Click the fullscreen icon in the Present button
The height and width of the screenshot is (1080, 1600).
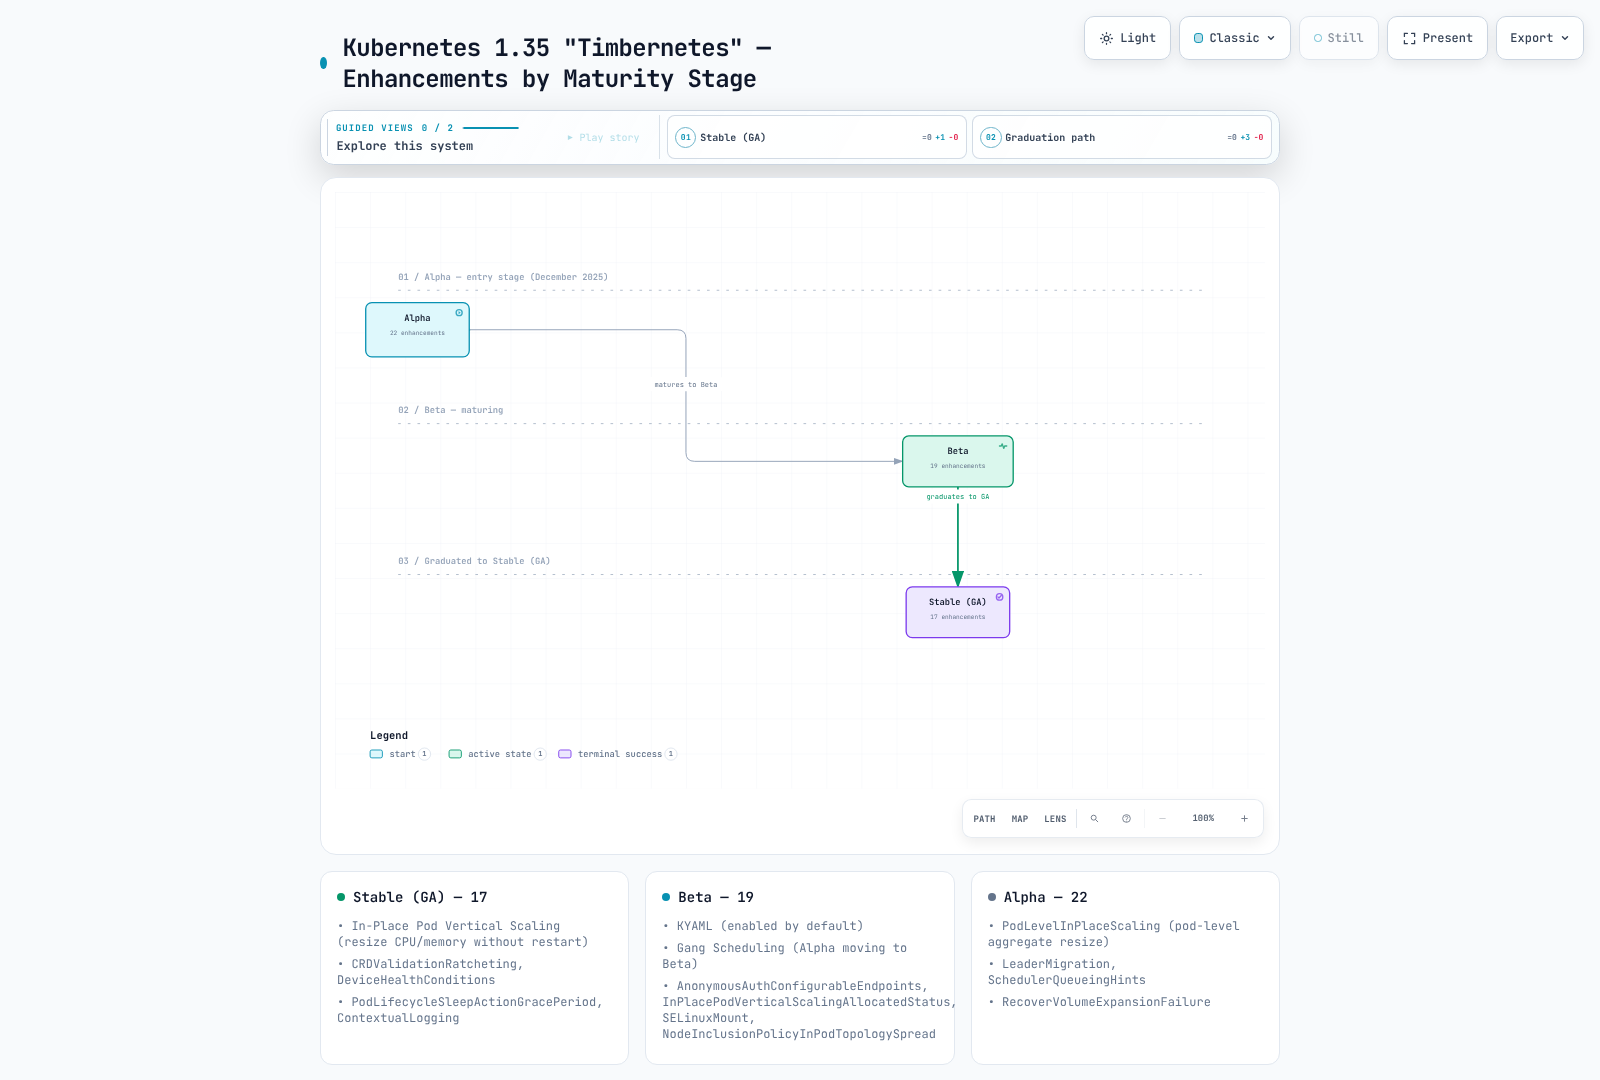[x=1409, y=38]
